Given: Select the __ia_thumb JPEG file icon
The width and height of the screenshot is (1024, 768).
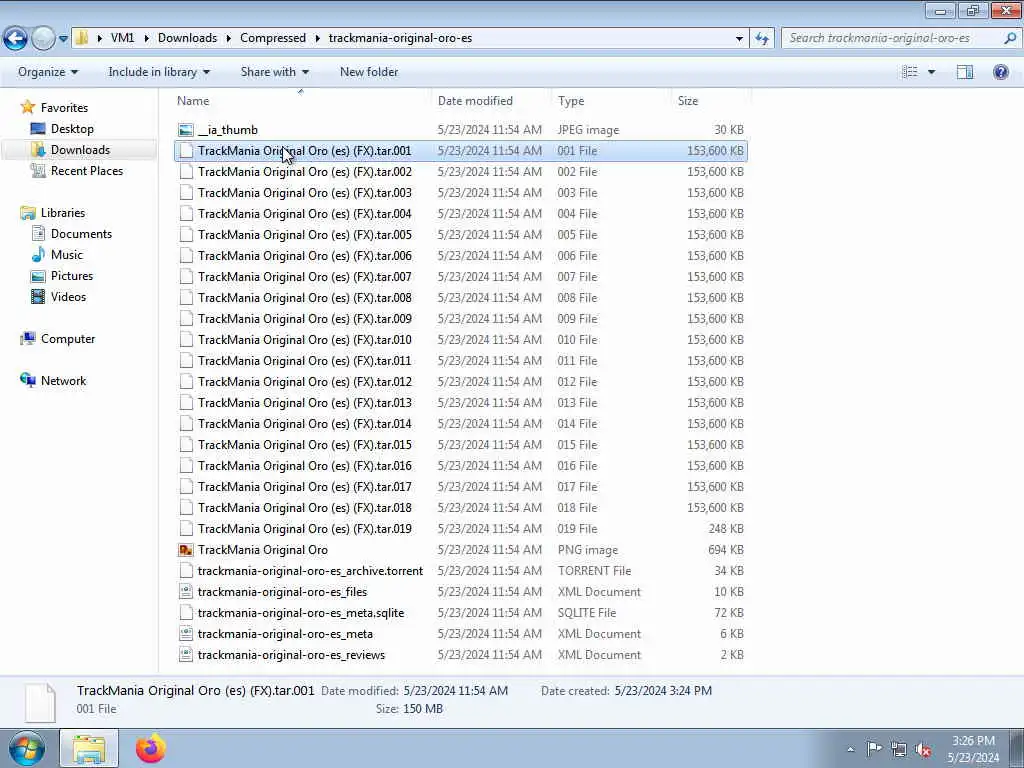Looking at the screenshot, I should click(186, 130).
